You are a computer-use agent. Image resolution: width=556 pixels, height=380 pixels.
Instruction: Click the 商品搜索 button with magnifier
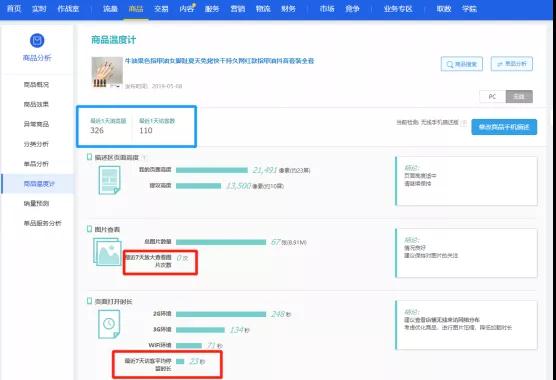(462, 64)
